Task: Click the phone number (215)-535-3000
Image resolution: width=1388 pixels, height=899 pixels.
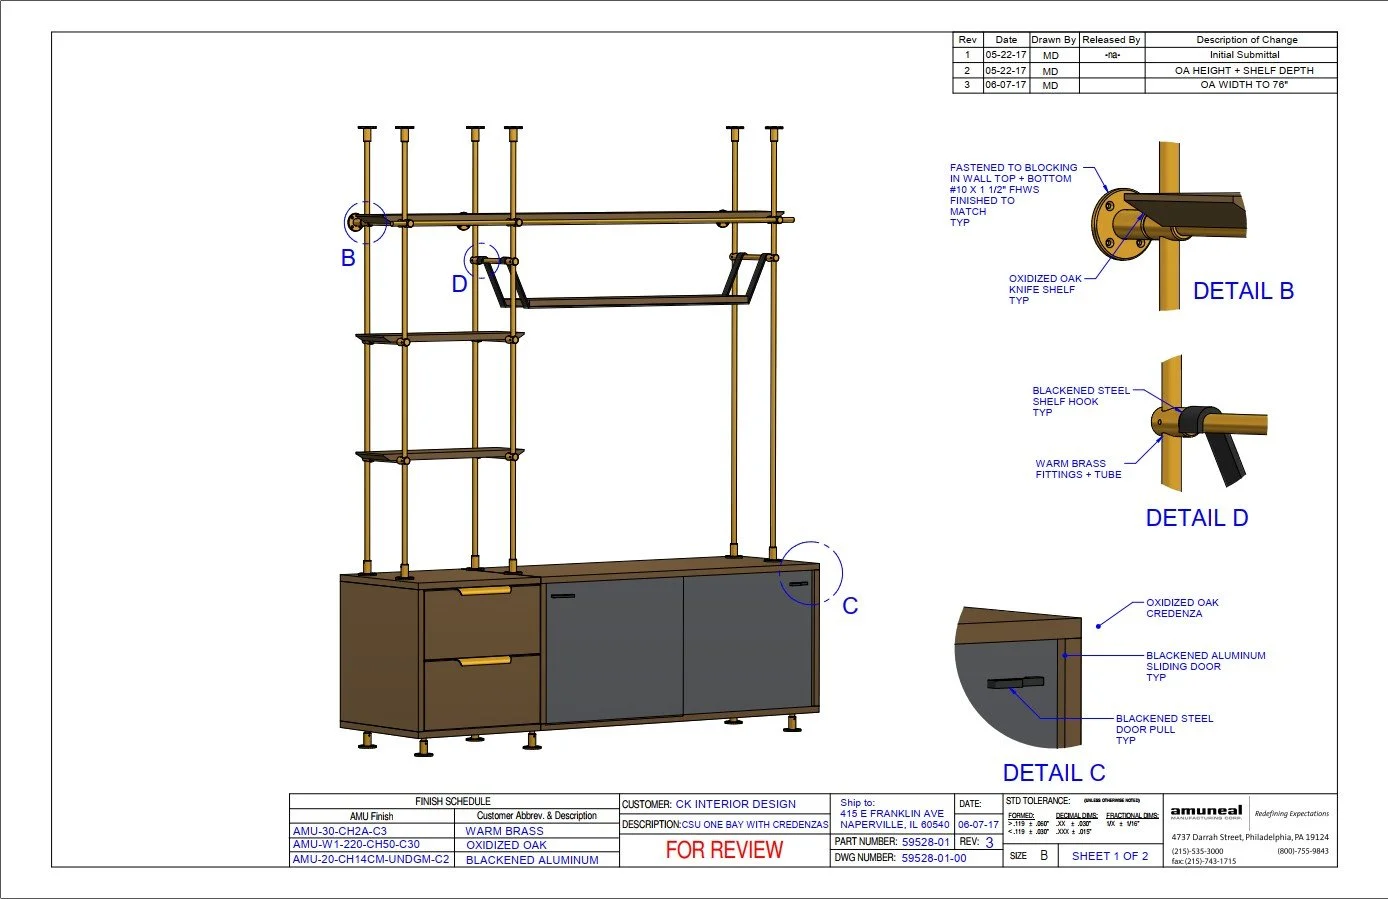Action: click(x=1197, y=851)
